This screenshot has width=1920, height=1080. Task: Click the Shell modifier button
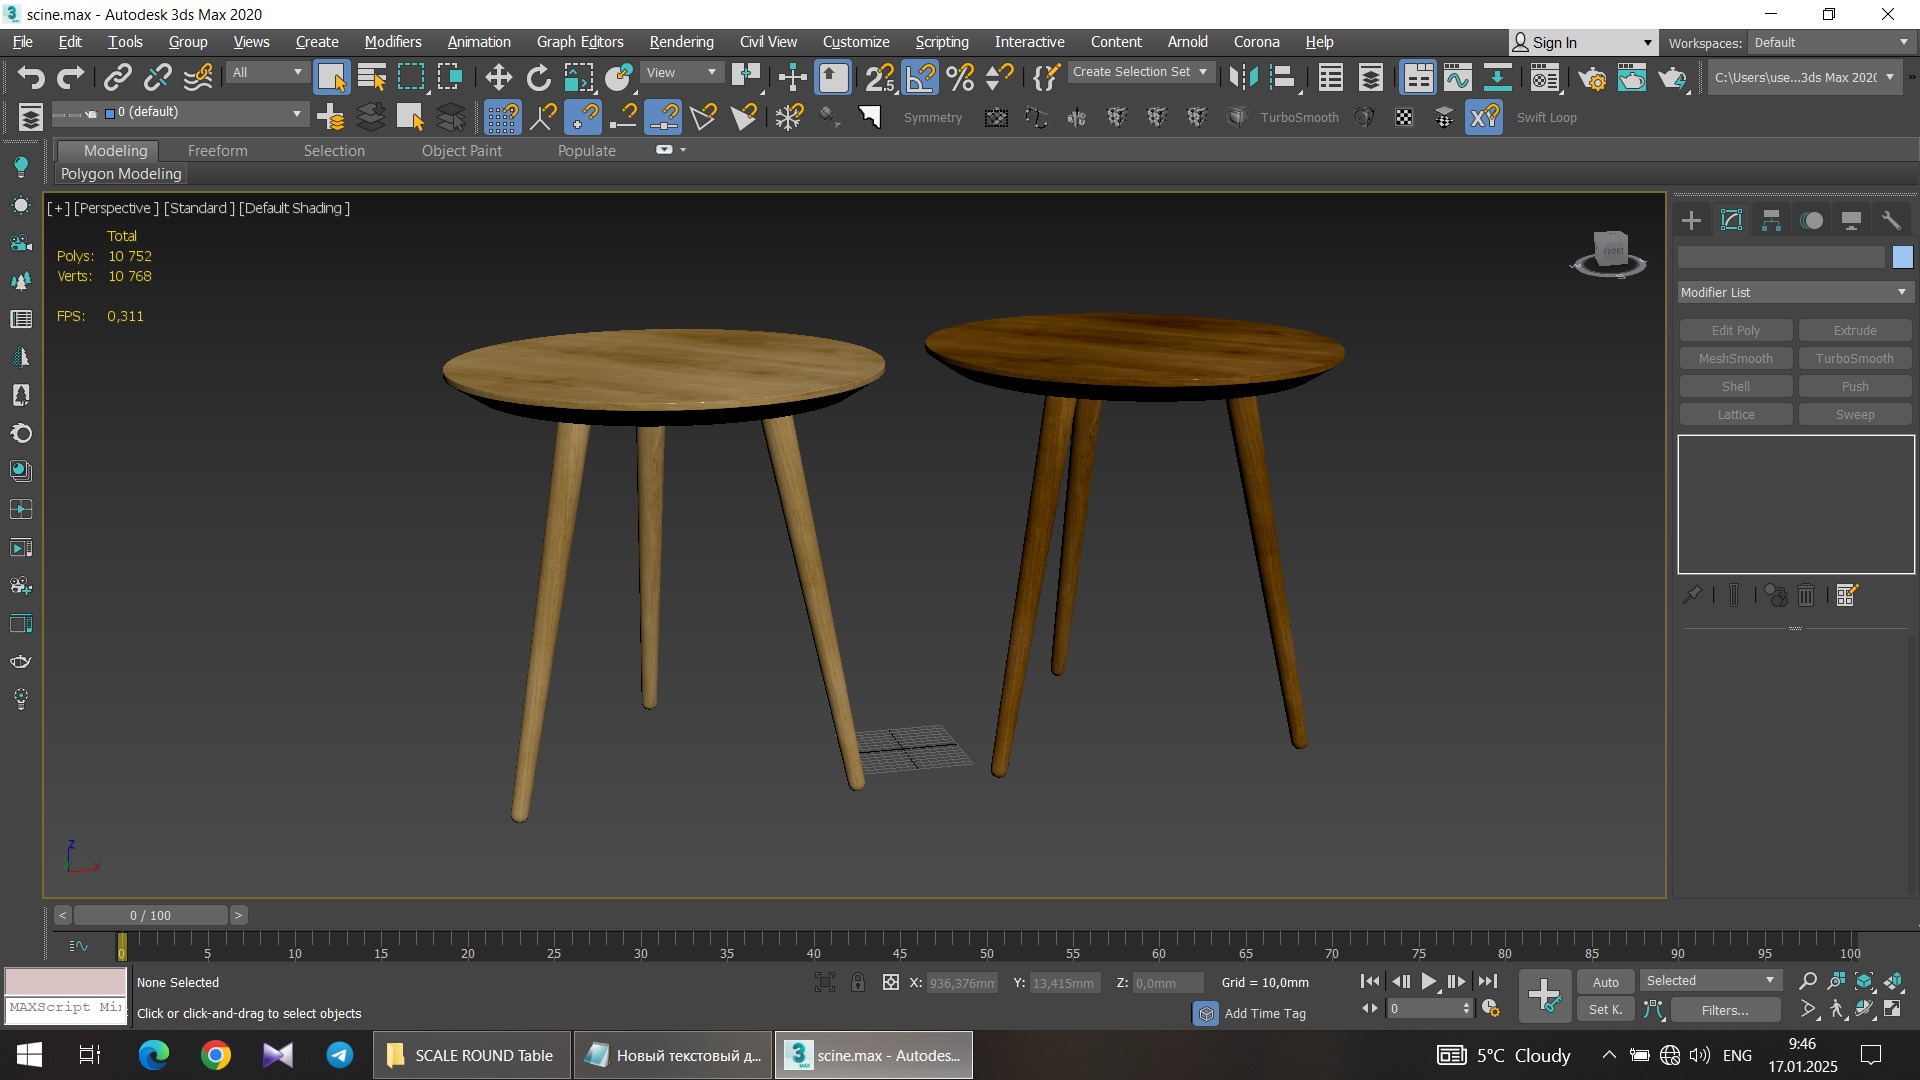click(x=1735, y=386)
